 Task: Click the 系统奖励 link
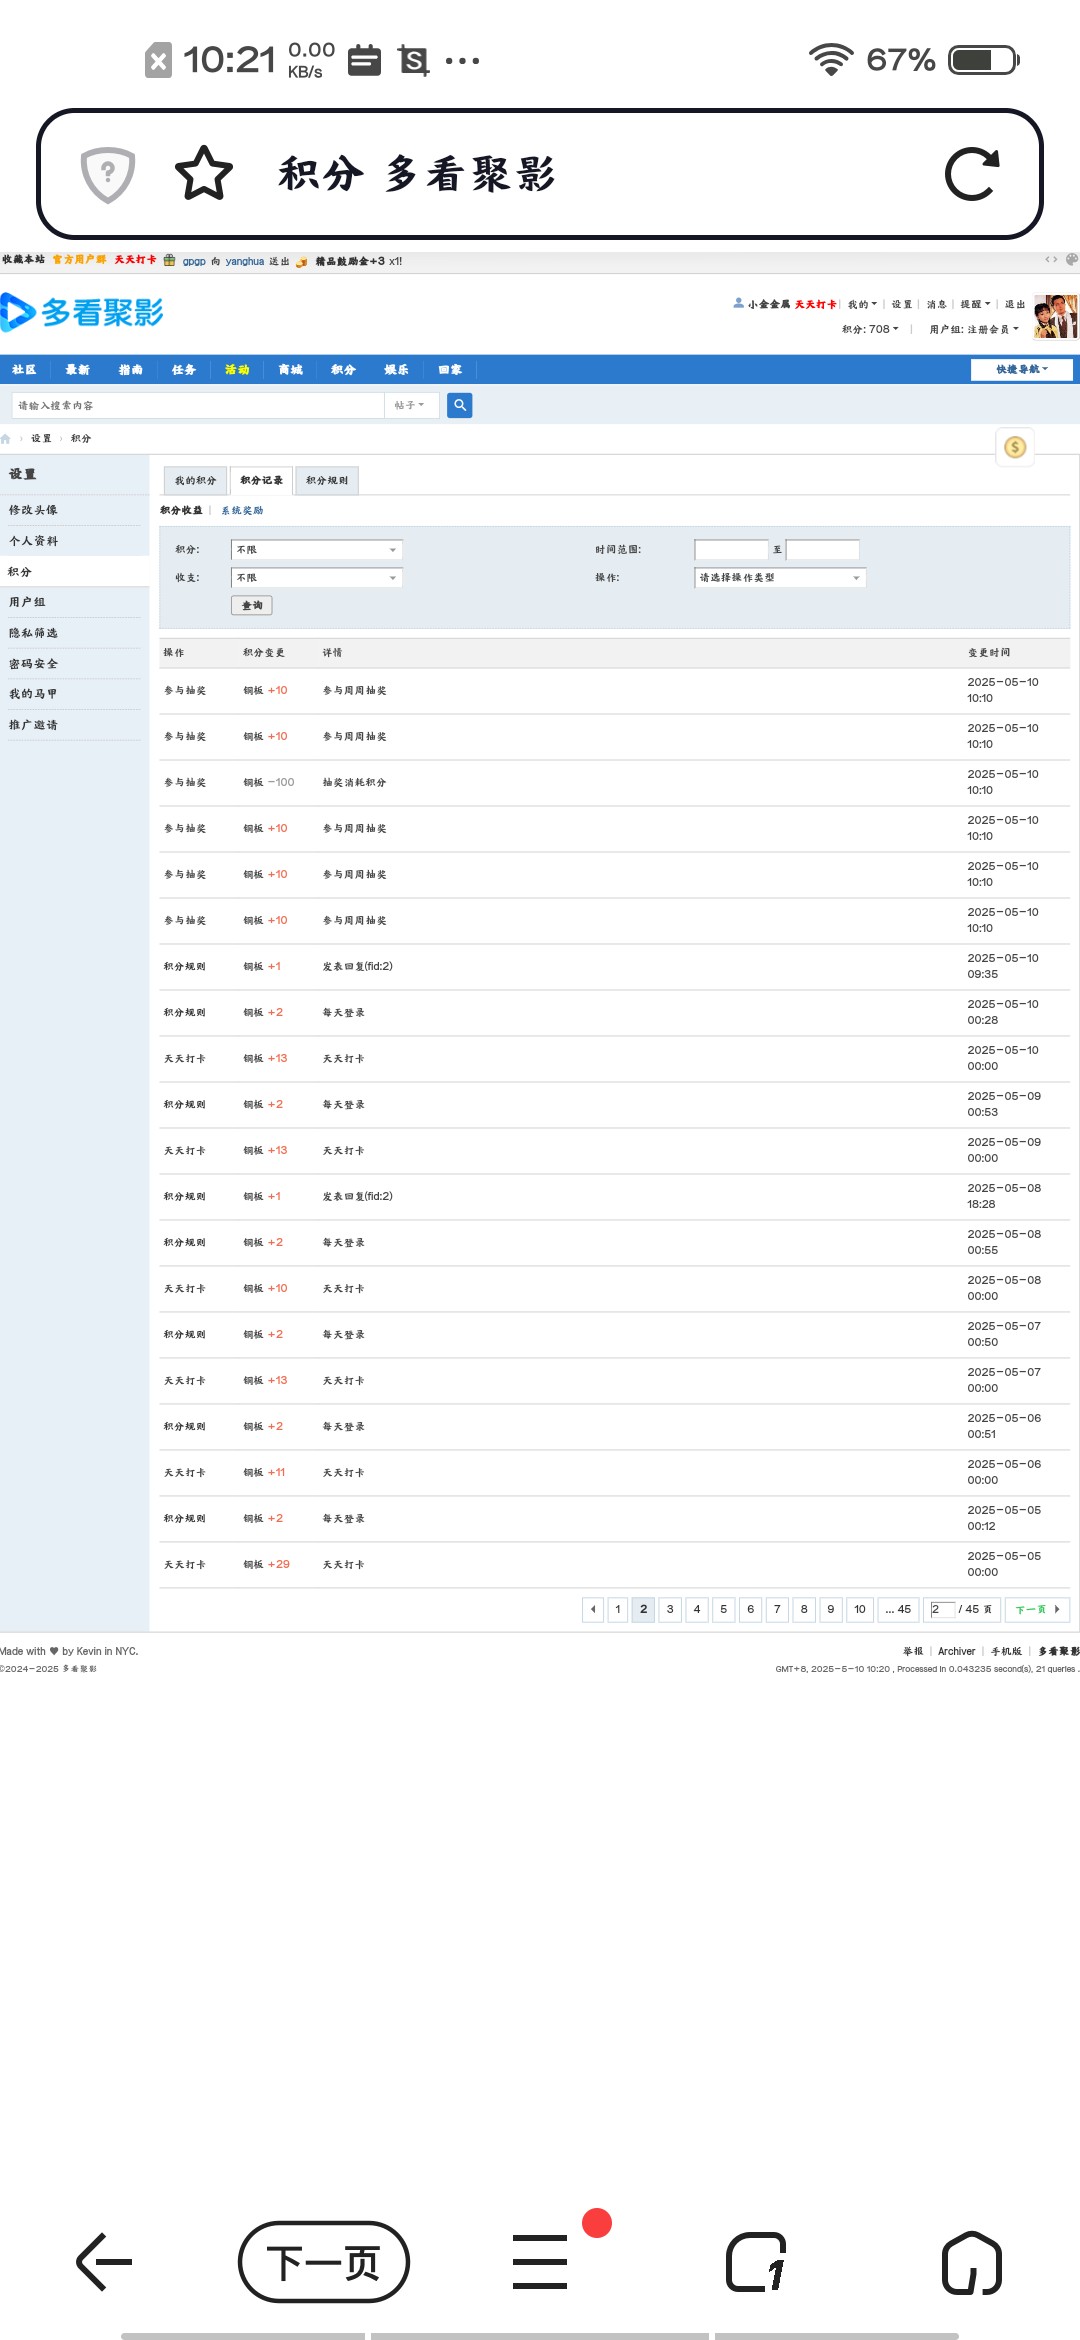tap(242, 511)
